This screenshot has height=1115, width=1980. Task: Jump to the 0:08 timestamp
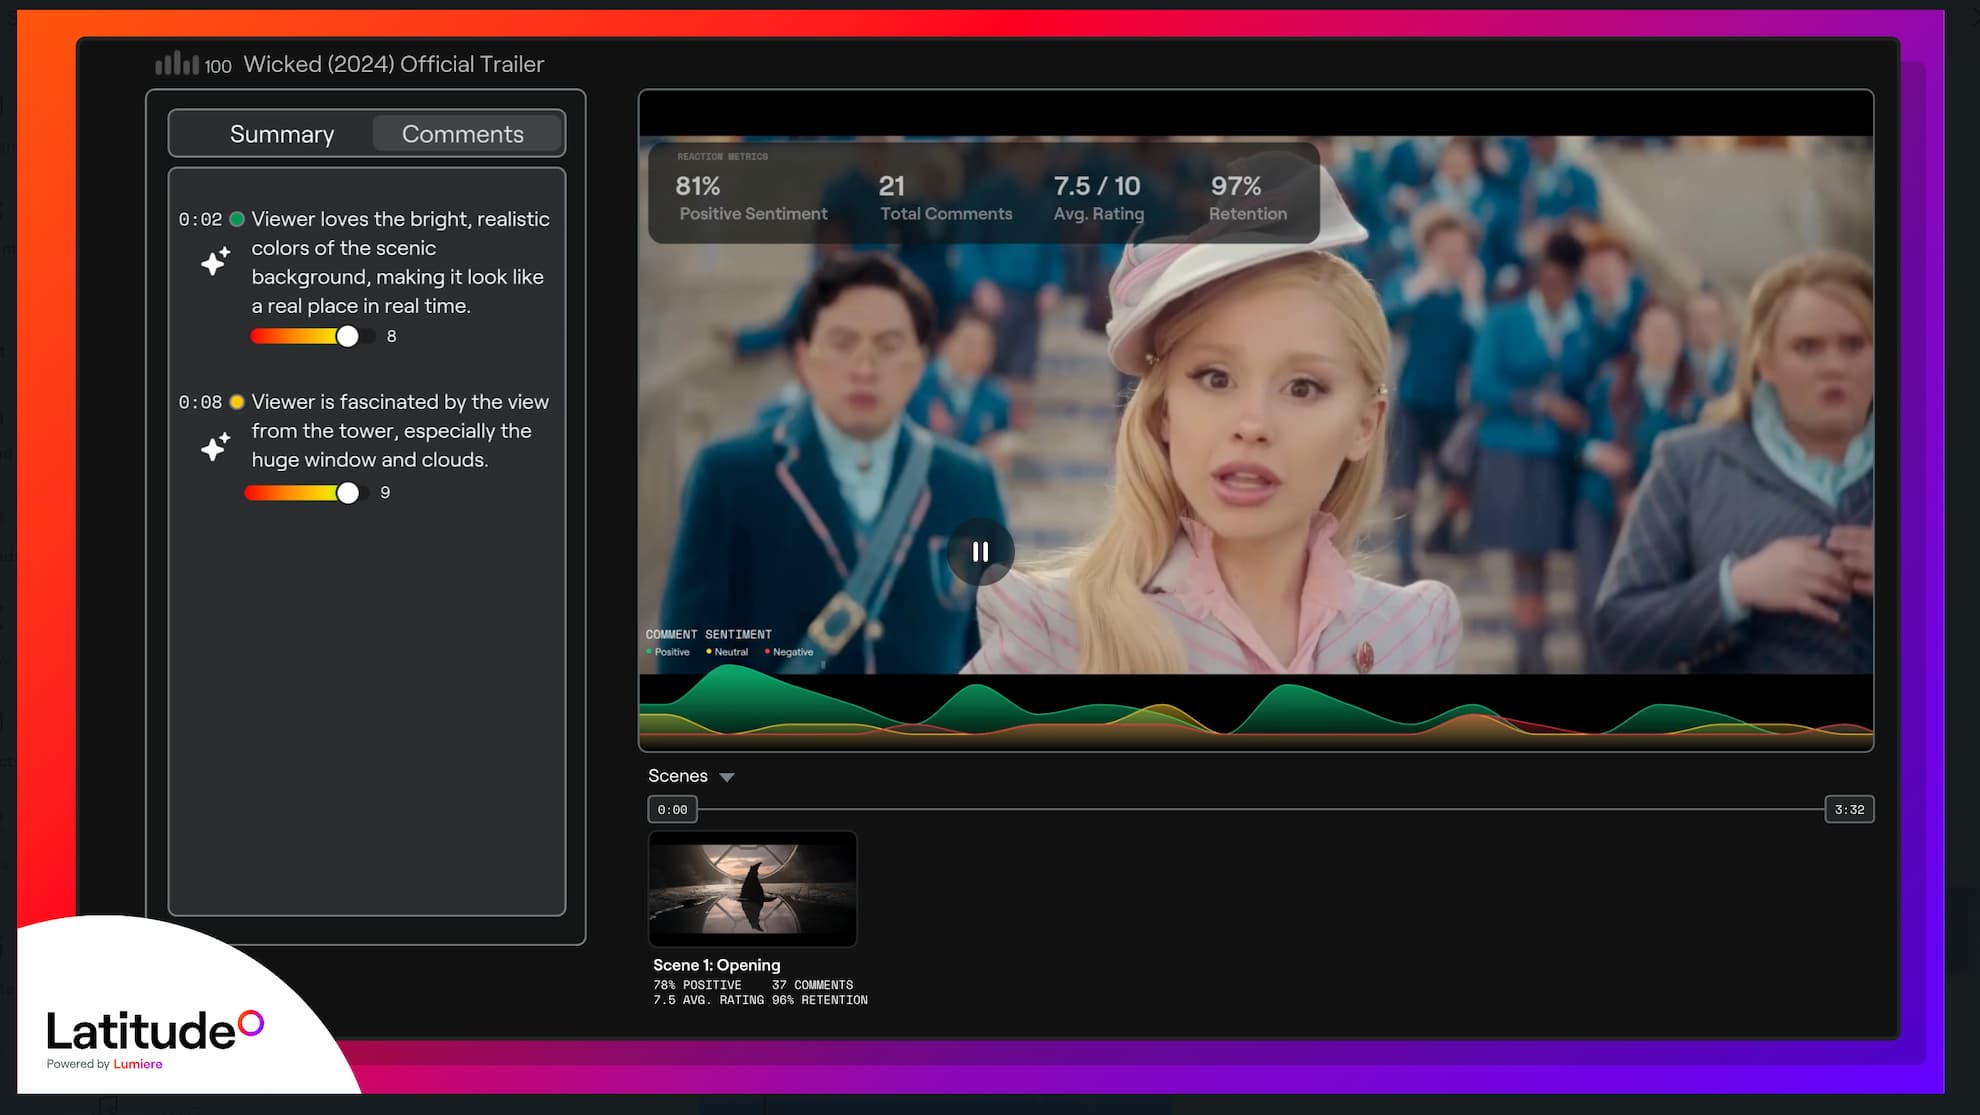(x=200, y=402)
